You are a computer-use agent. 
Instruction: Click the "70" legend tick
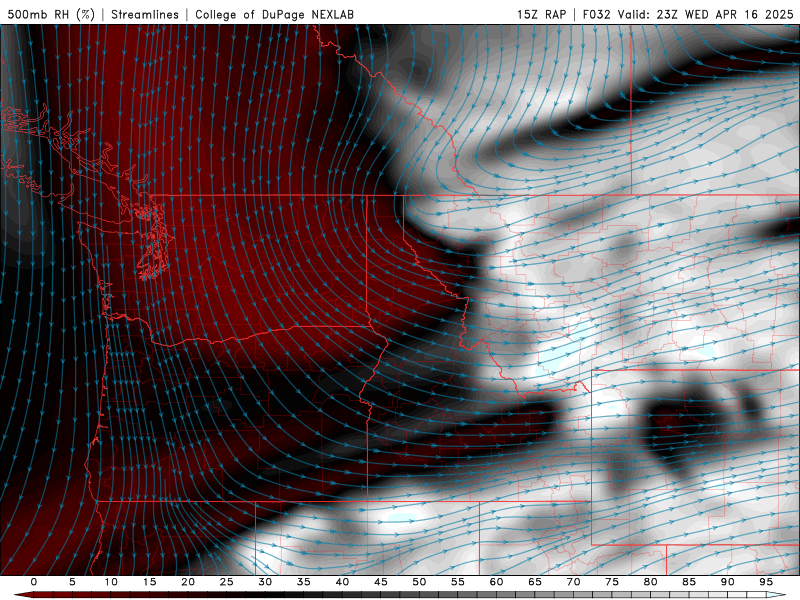(573, 582)
